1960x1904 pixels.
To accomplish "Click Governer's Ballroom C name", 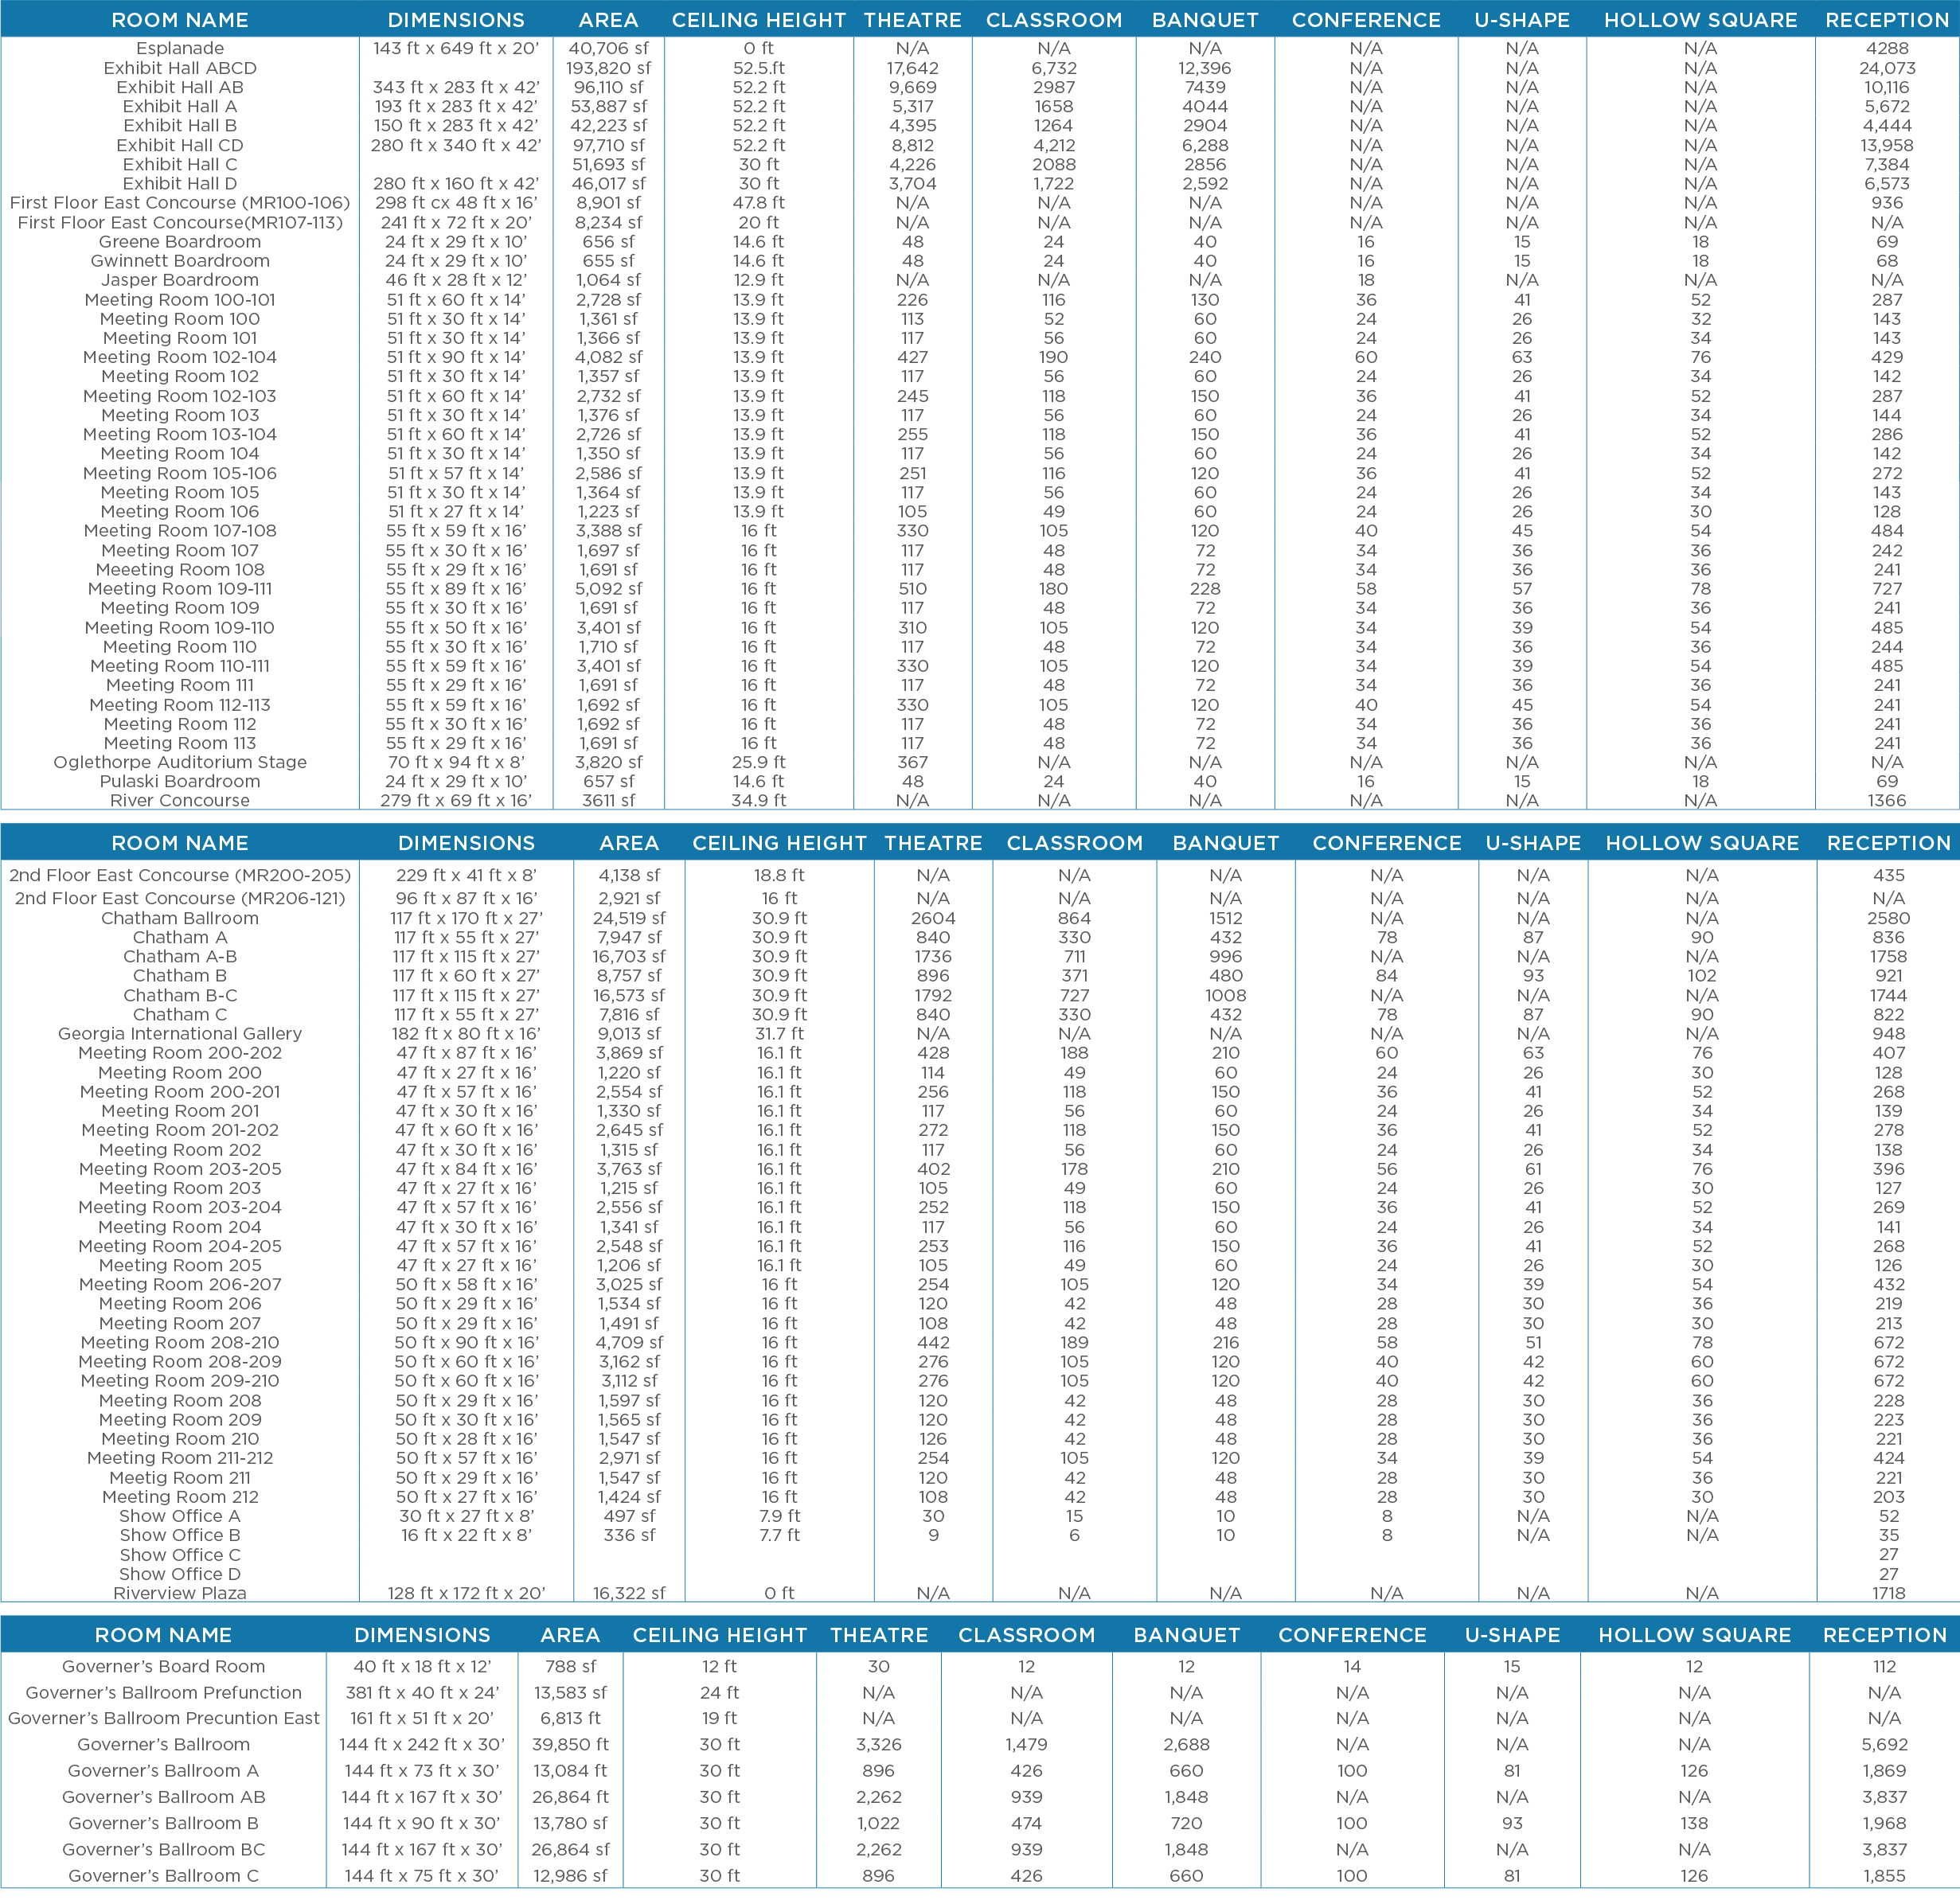I will [x=163, y=1876].
